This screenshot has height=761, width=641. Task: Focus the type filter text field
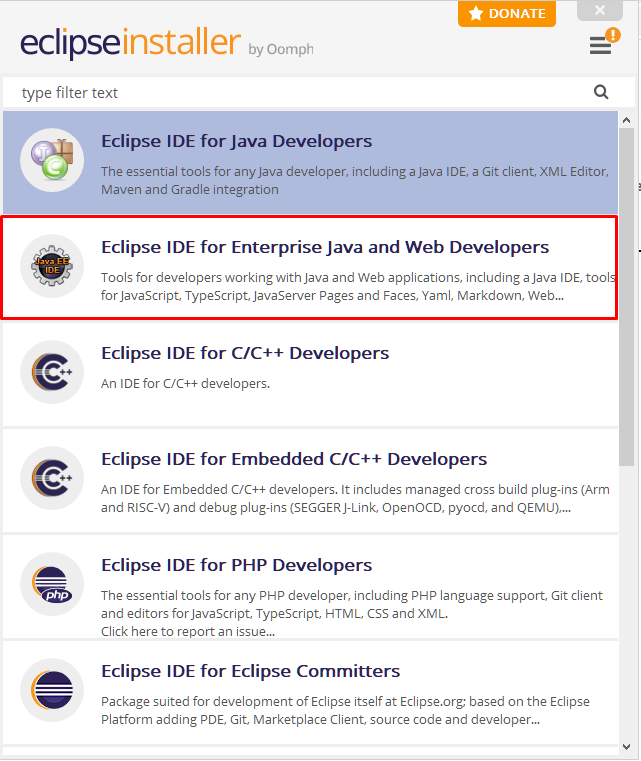tap(319, 92)
